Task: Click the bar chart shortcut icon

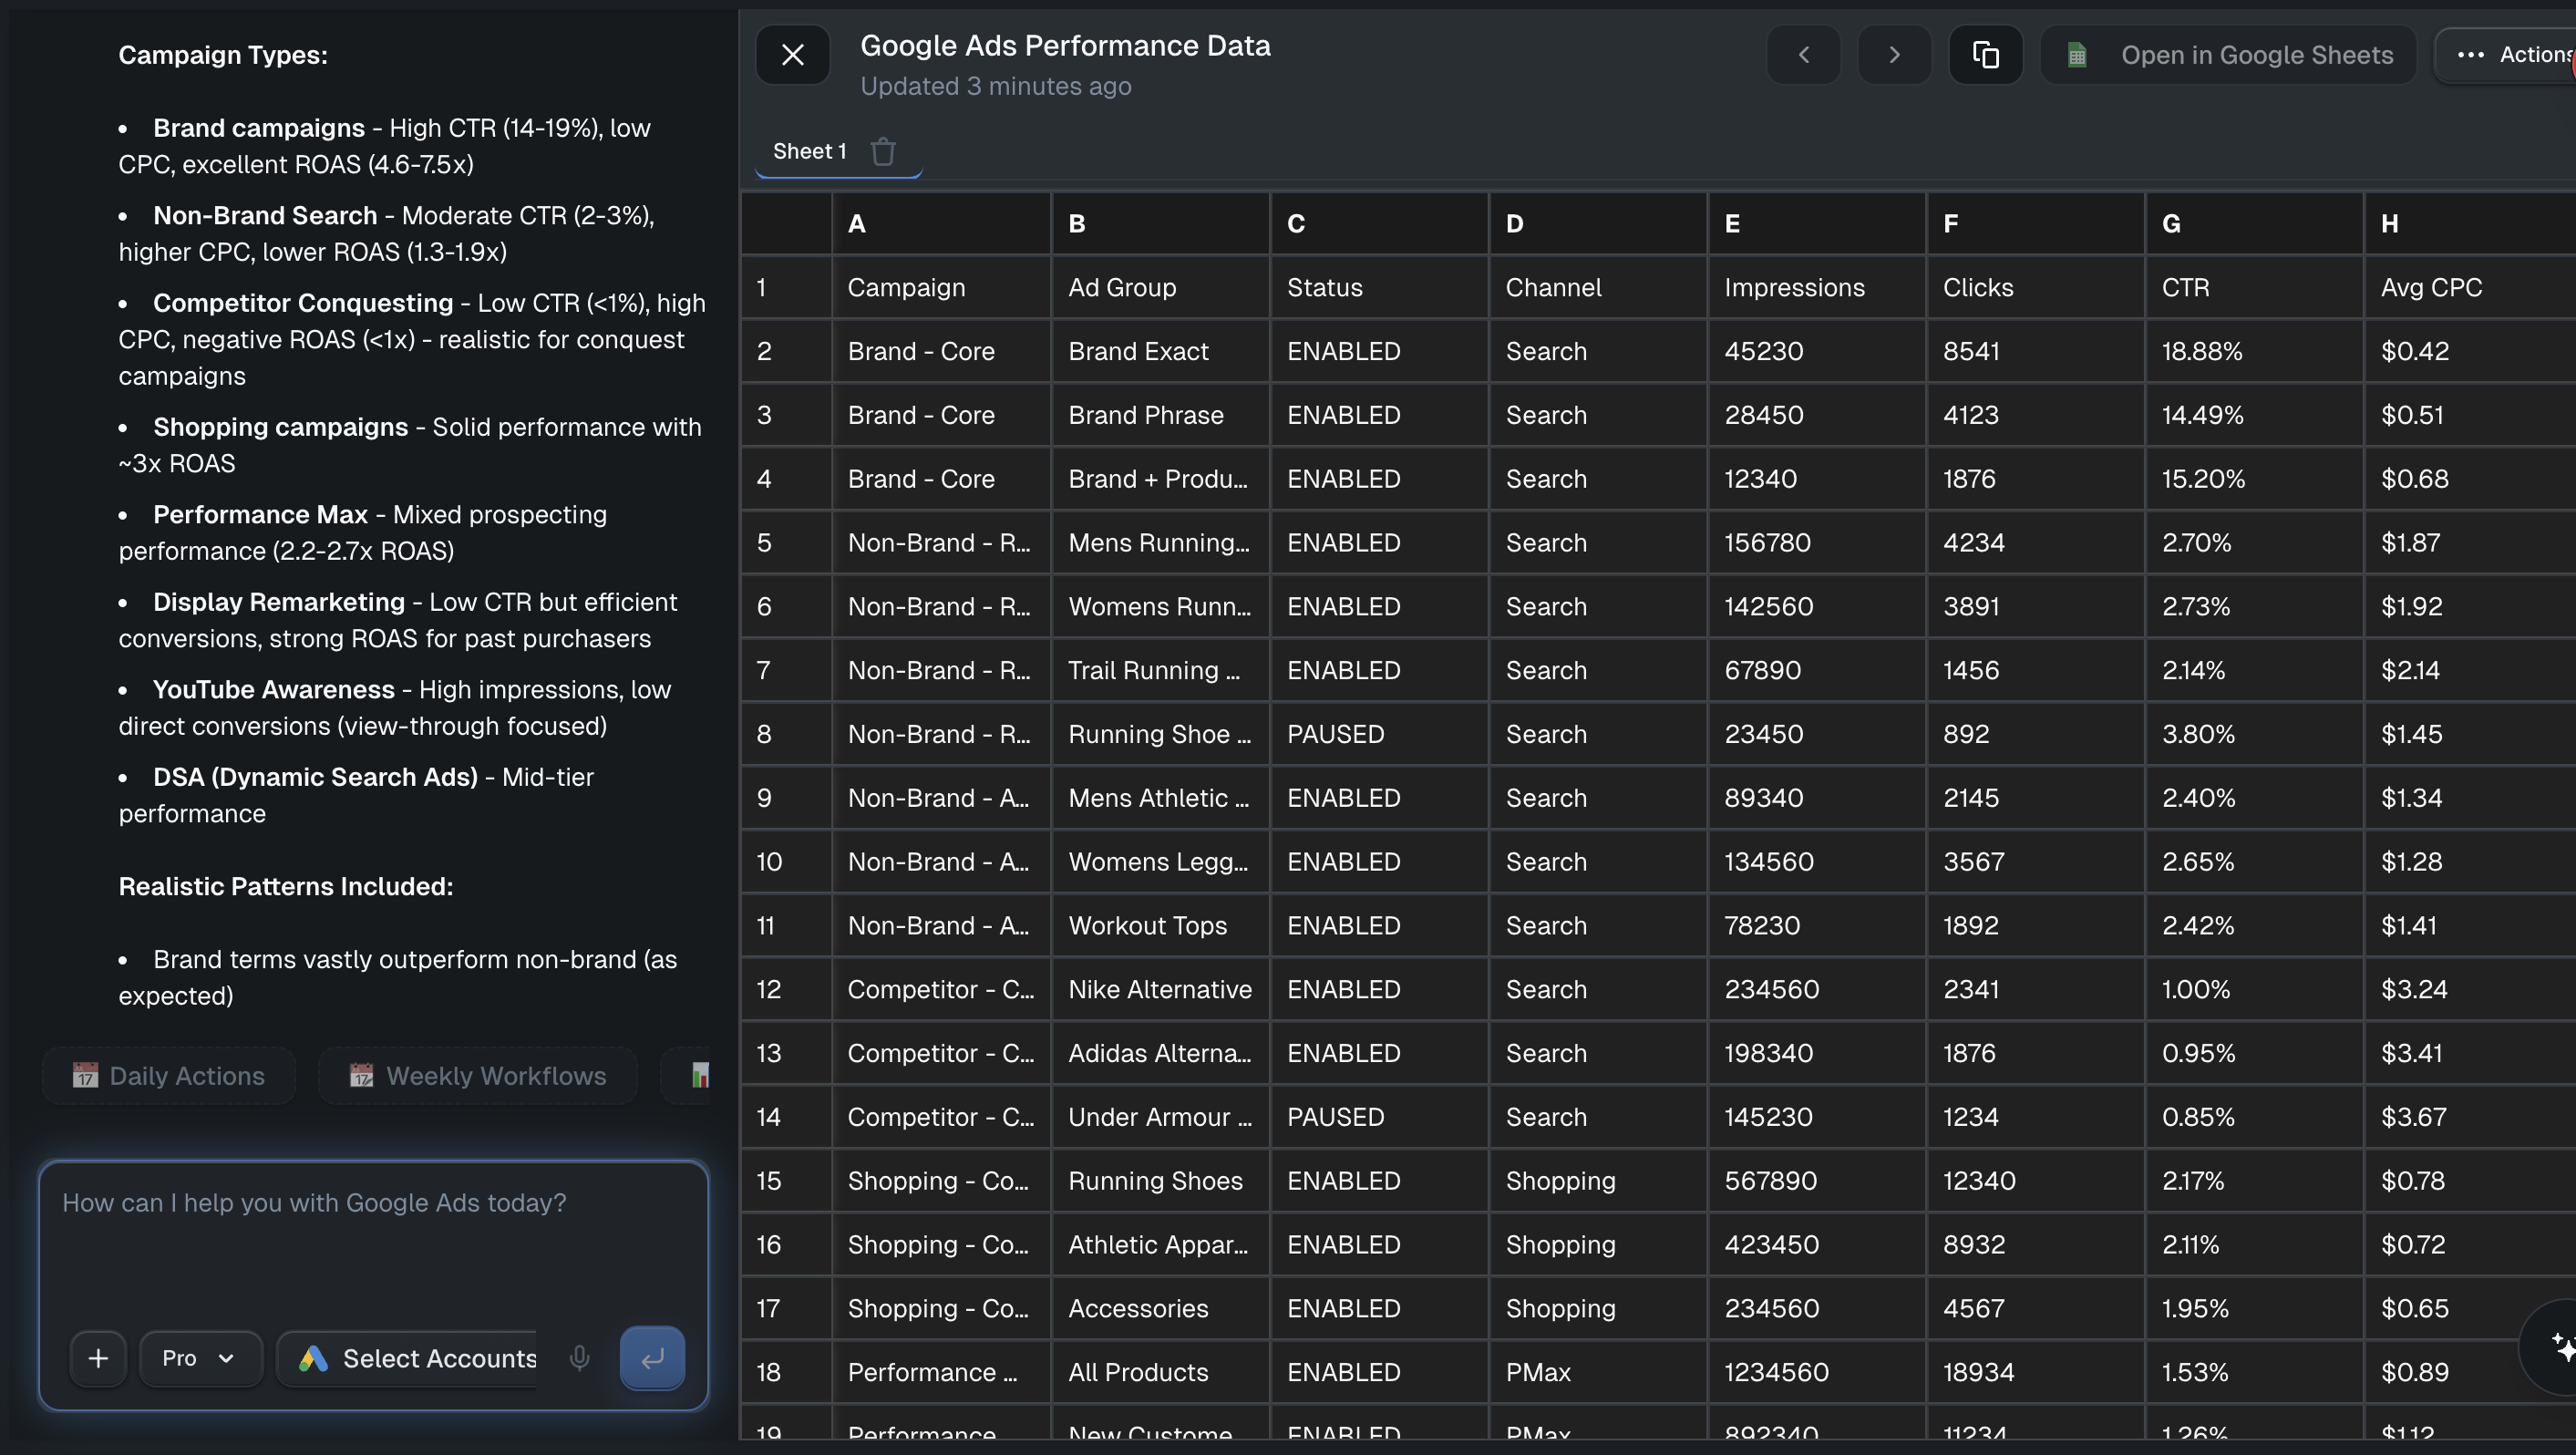Action: coord(701,1075)
